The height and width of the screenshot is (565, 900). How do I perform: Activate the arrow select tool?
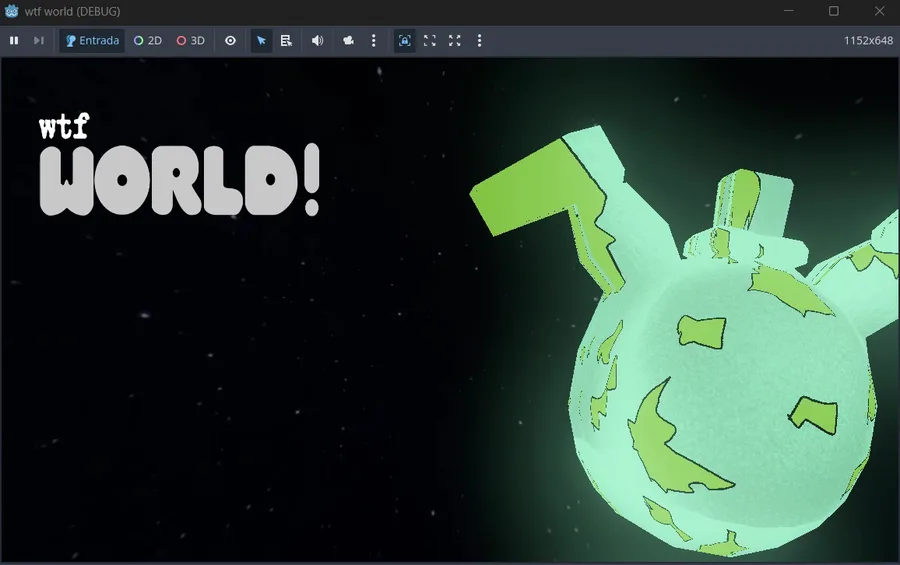pyautogui.click(x=261, y=41)
